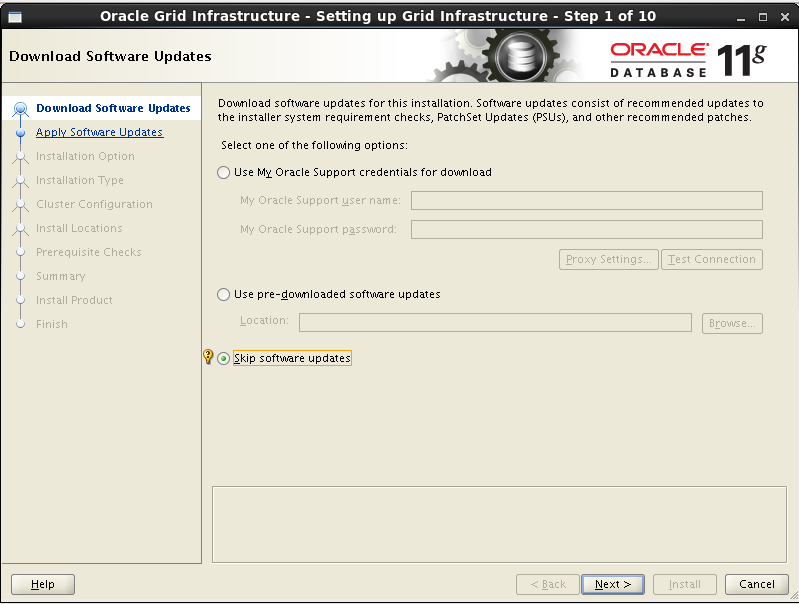Click the empty message area box
The width and height of the screenshot is (799, 604).
click(499, 524)
